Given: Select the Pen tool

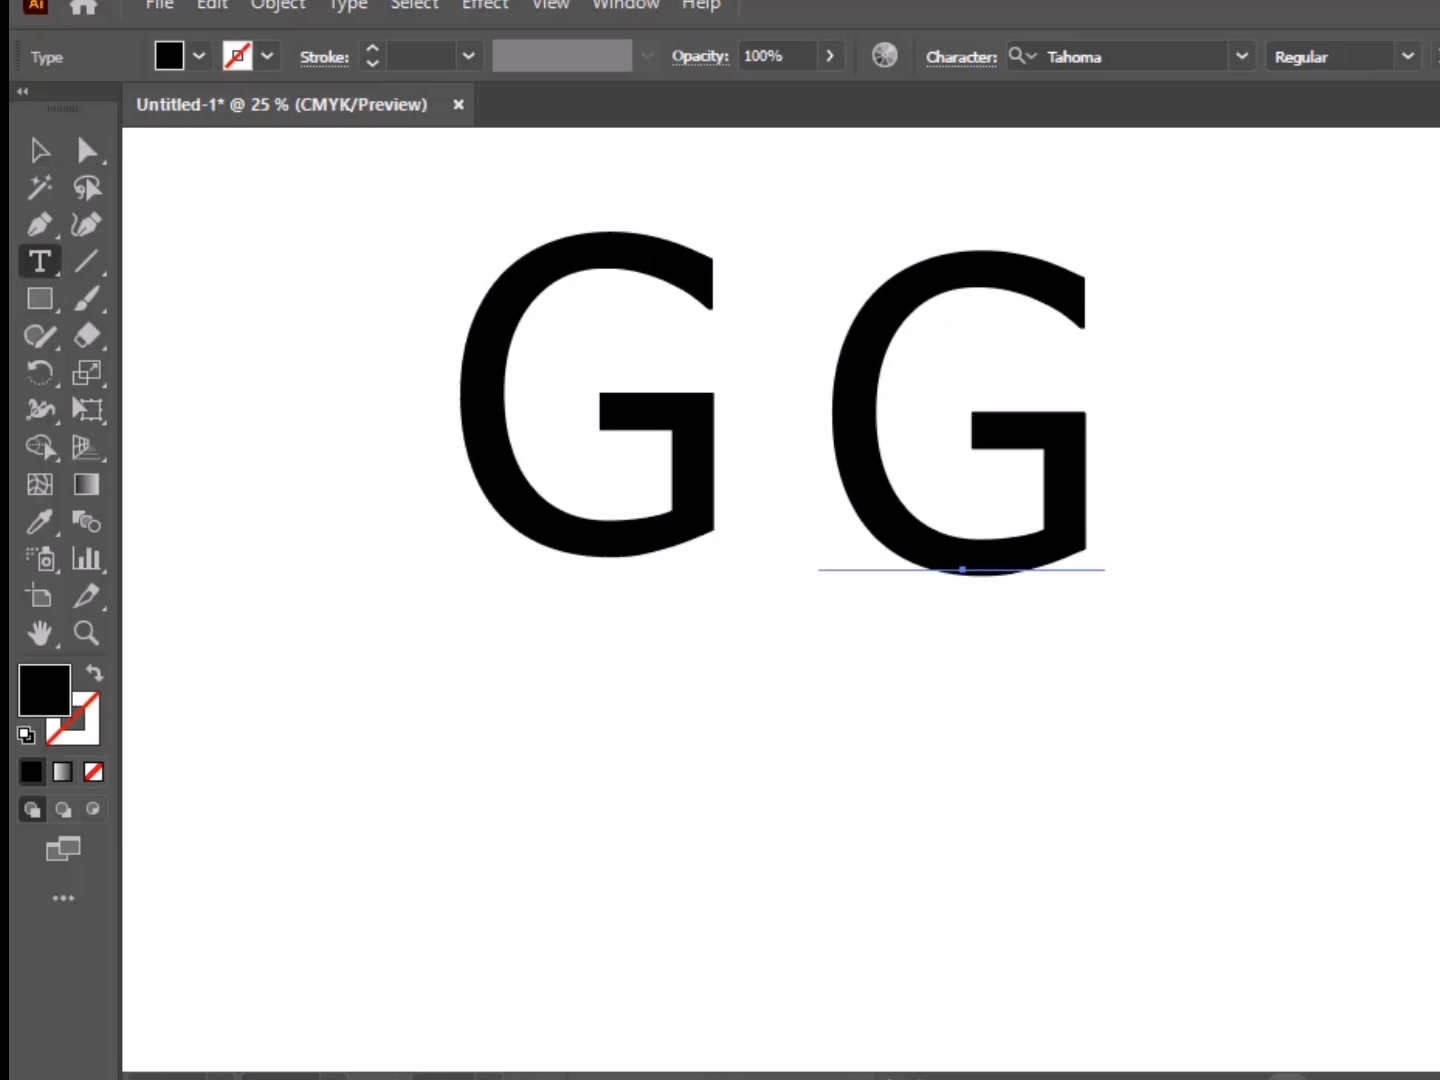Looking at the screenshot, I should click(40, 225).
